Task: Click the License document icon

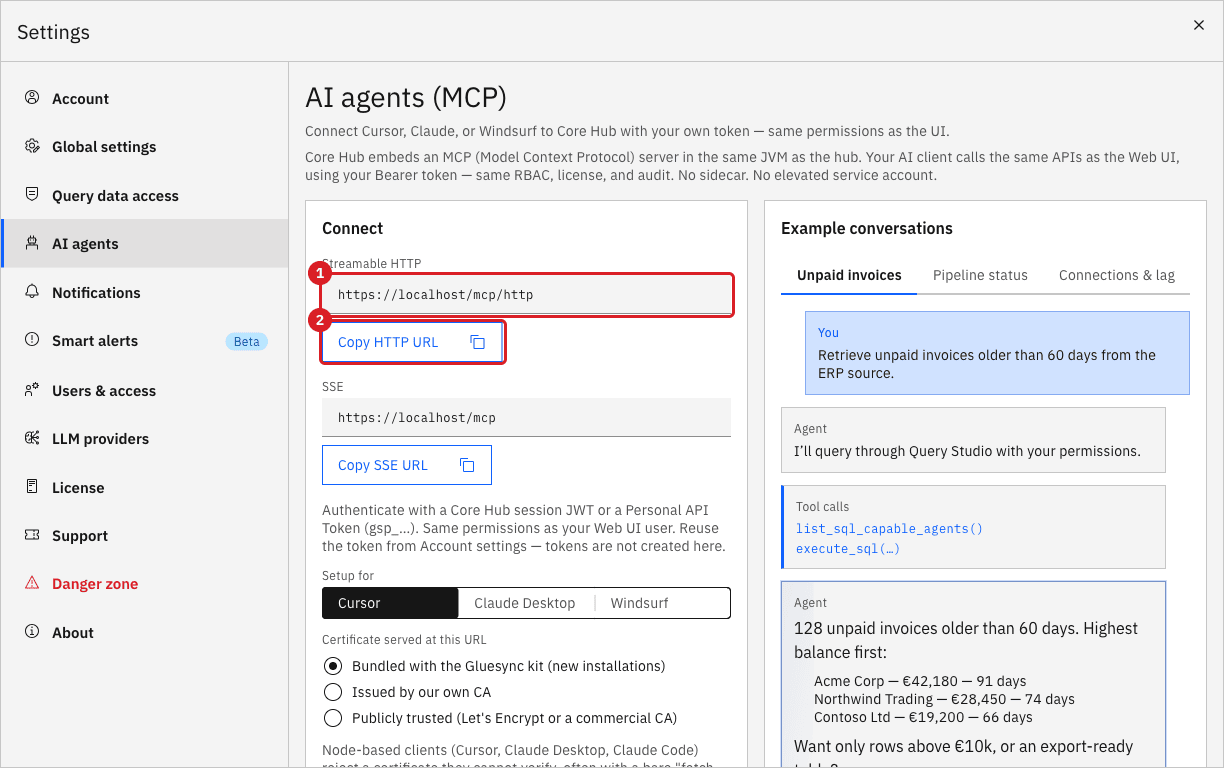Action: (x=32, y=487)
